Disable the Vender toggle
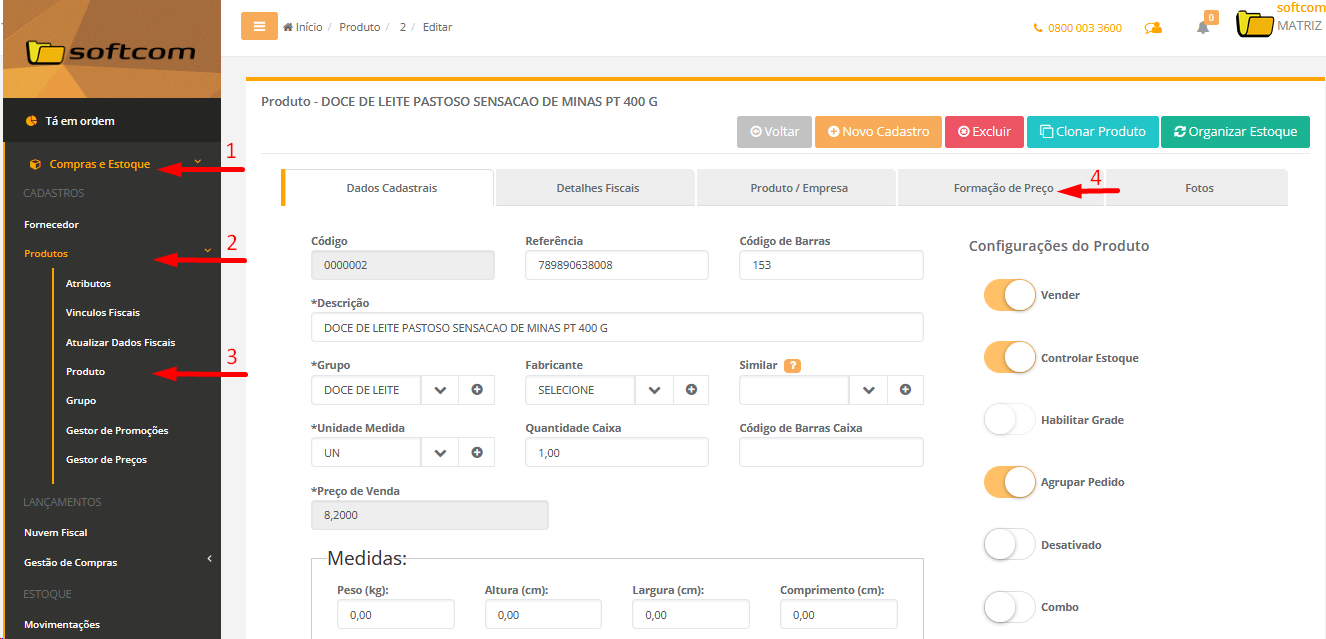 pos(1009,295)
